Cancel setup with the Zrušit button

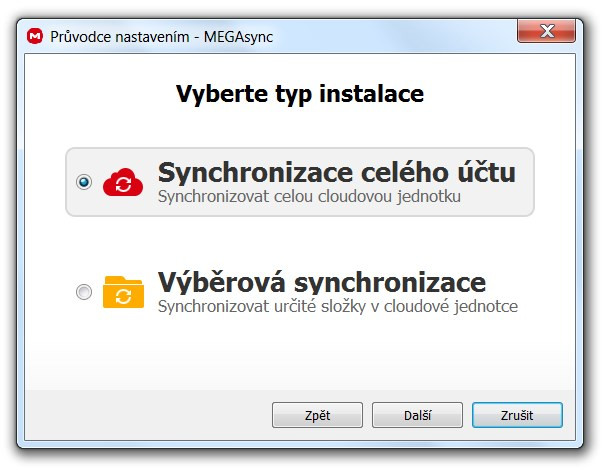pos(517,415)
